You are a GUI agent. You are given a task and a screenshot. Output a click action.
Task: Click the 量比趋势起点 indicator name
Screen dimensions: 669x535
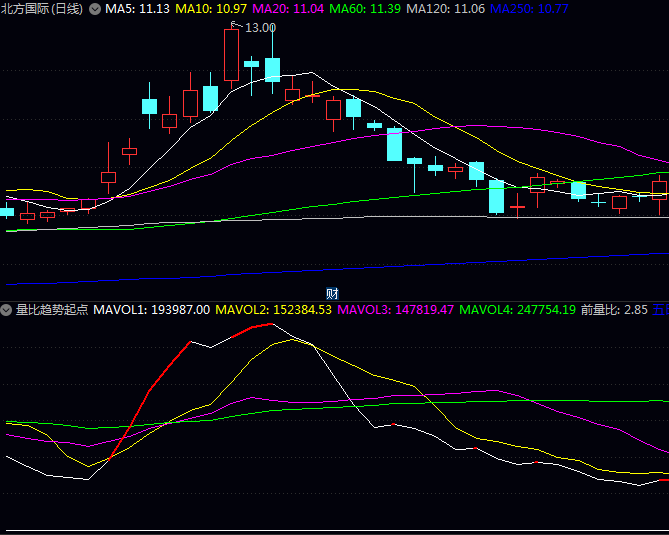51,310
